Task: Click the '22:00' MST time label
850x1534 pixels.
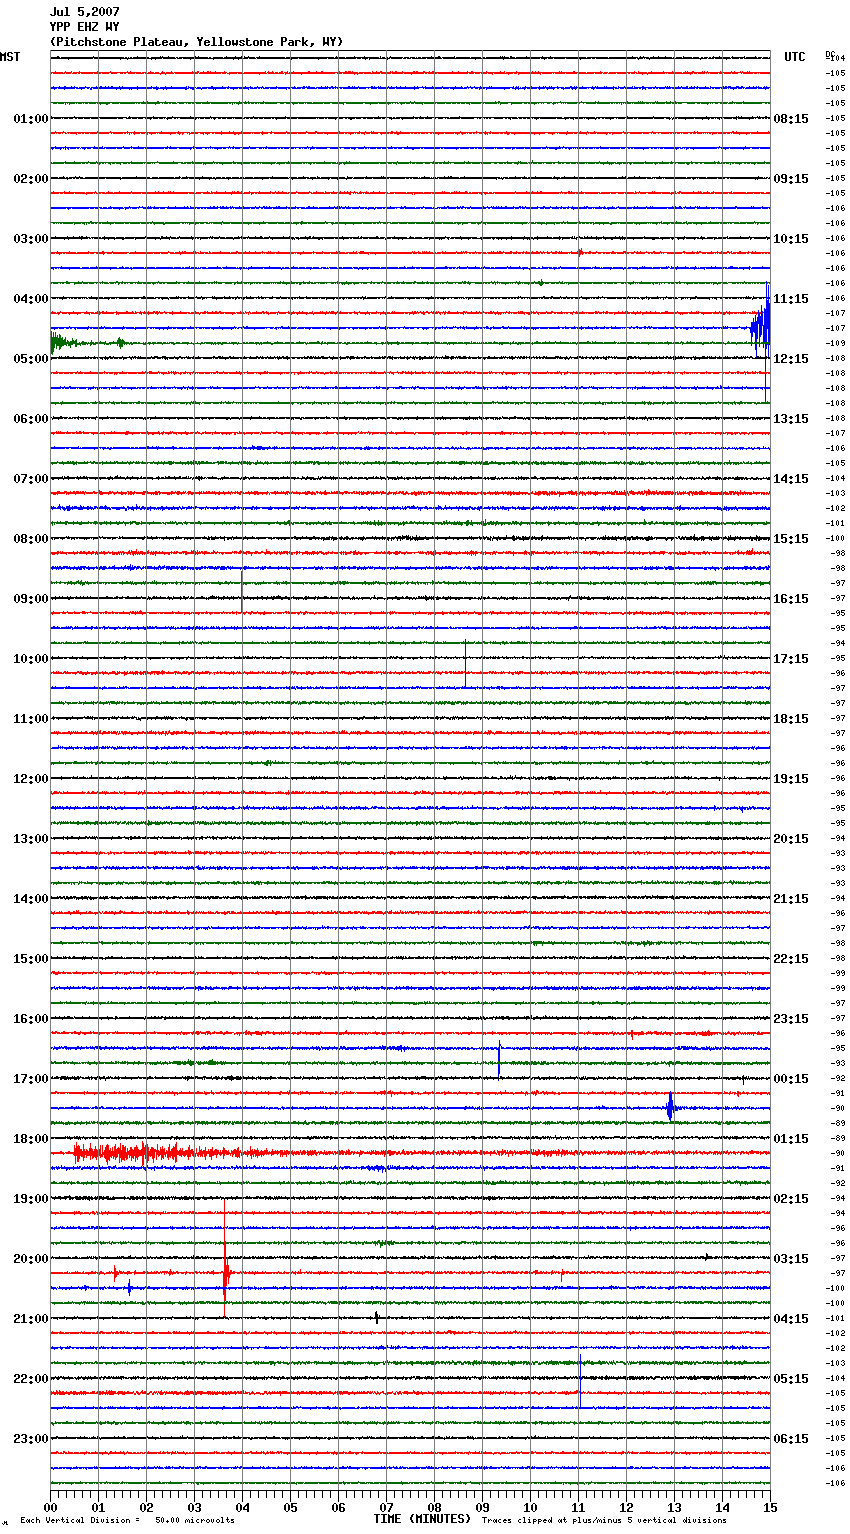Action: point(31,1379)
